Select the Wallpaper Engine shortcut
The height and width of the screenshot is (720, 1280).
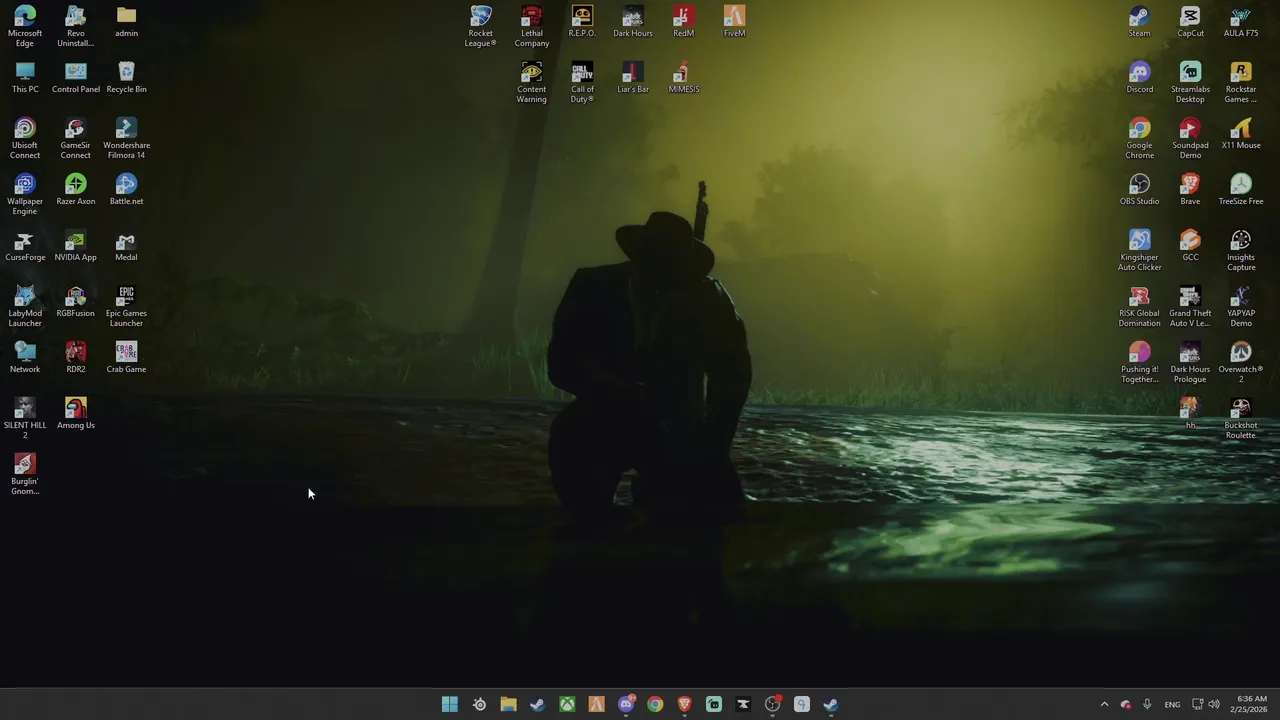pyautogui.click(x=25, y=194)
